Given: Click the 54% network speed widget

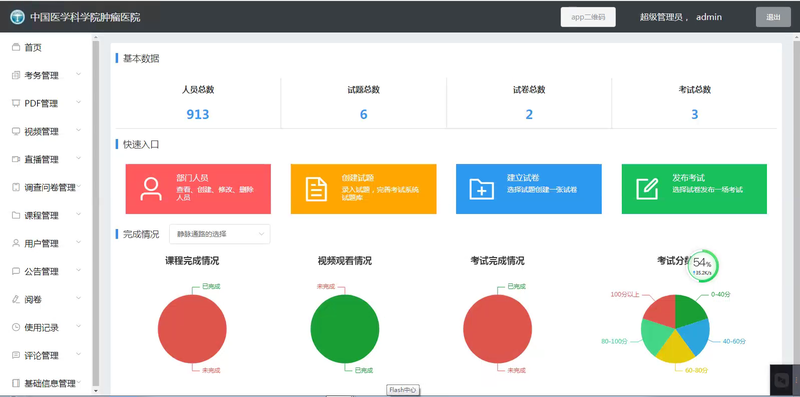Looking at the screenshot, I should pyautogui.click(x=703, y=265).
